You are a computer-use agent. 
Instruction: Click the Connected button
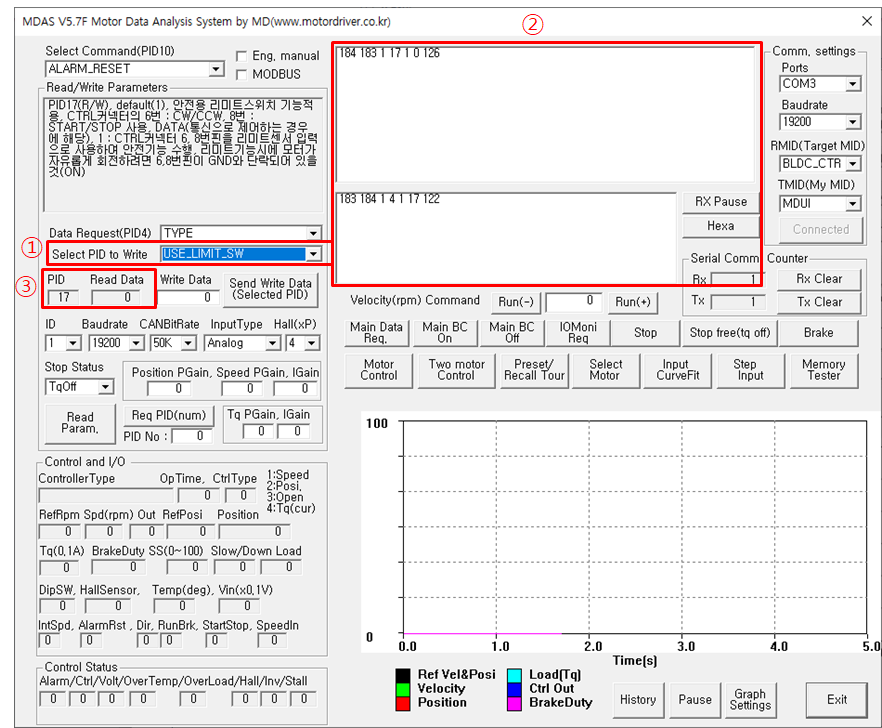pyautogui.click(x=821, y=230)
